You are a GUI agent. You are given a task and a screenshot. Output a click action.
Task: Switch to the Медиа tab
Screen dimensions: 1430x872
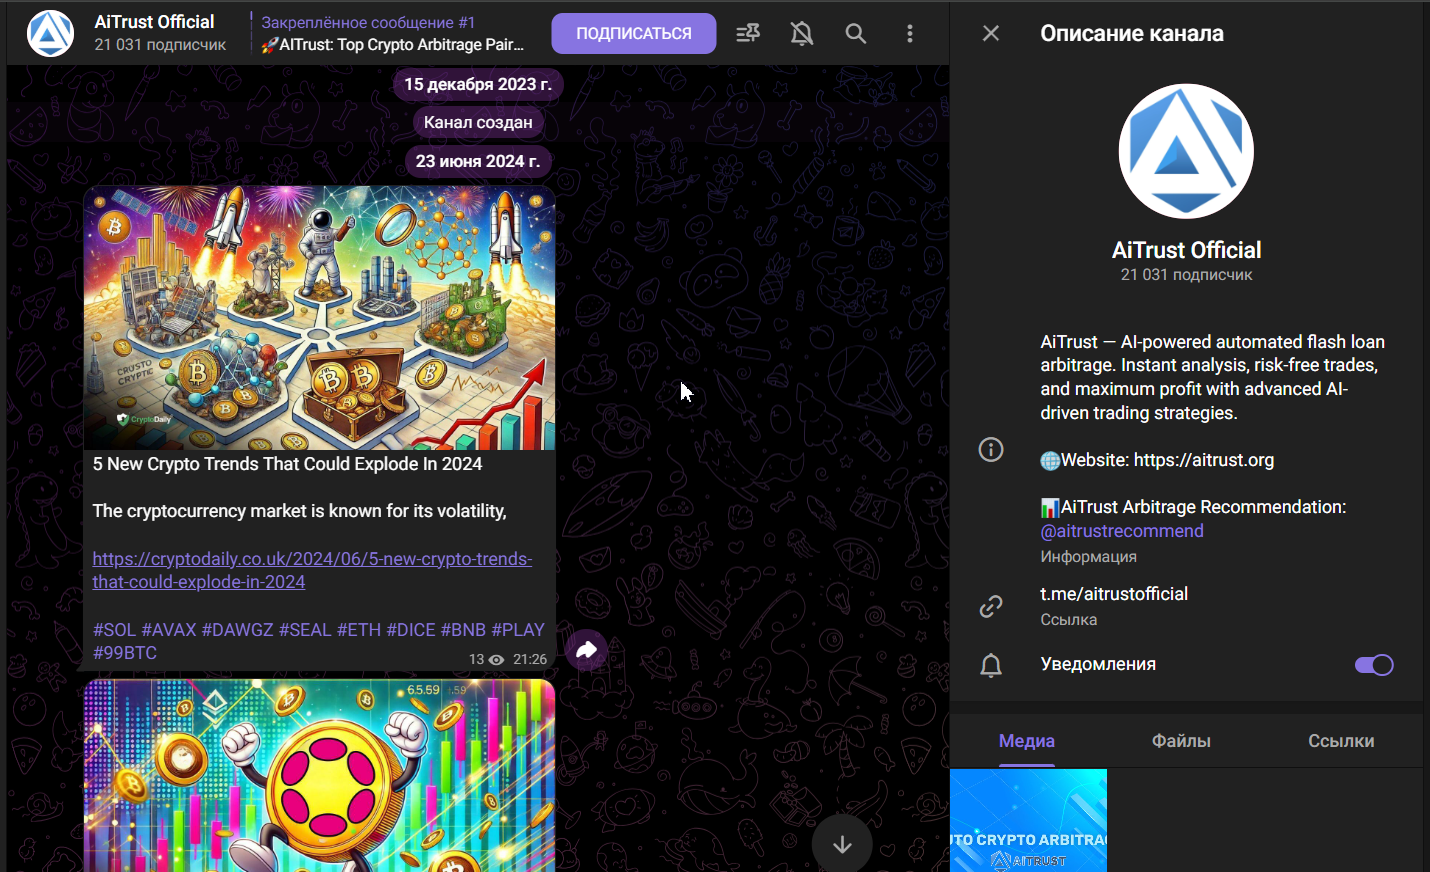click(1027, 741)
